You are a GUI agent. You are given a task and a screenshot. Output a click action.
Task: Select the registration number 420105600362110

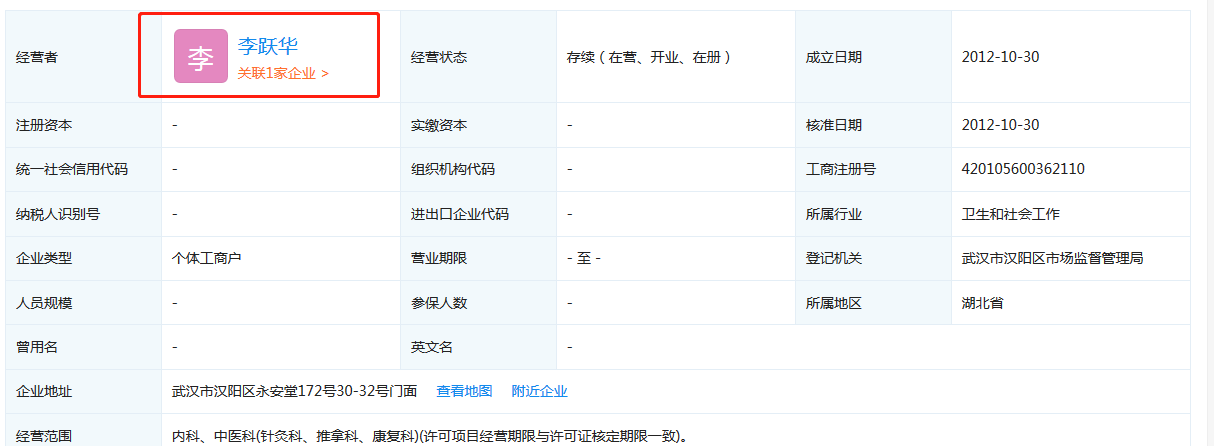point(1023,169)
